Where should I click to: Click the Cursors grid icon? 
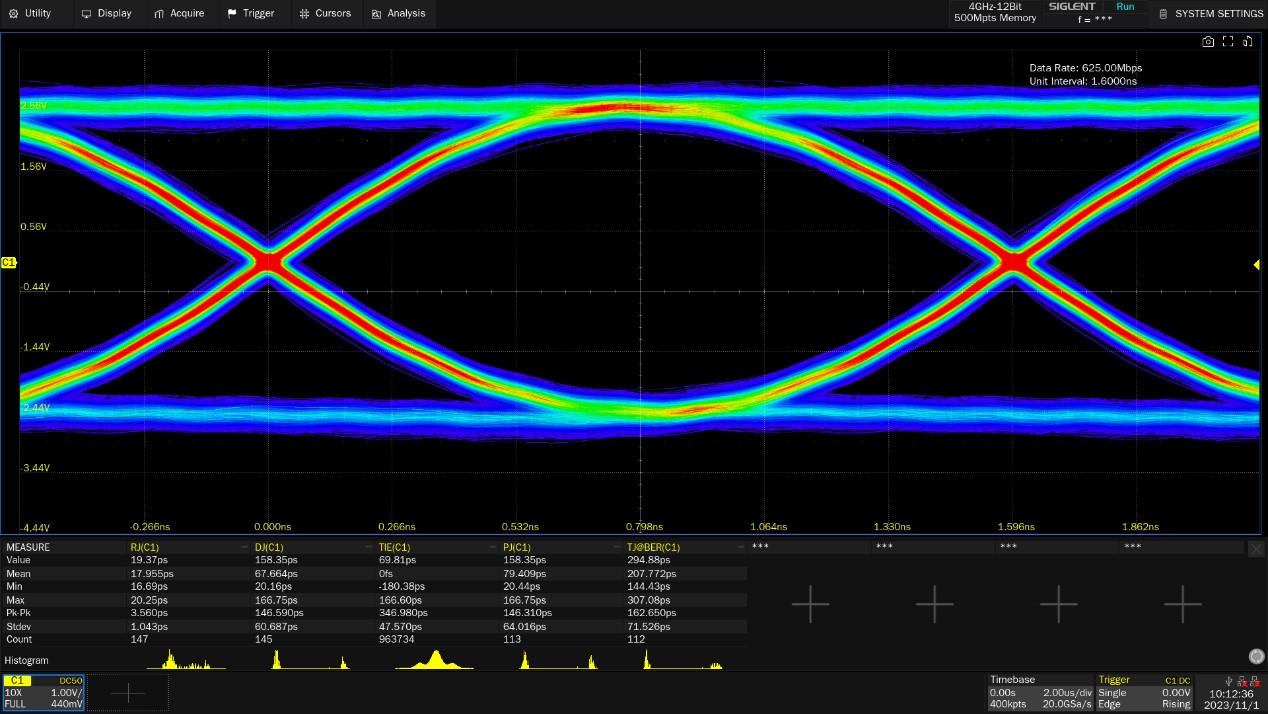click(x=304, y=14)
